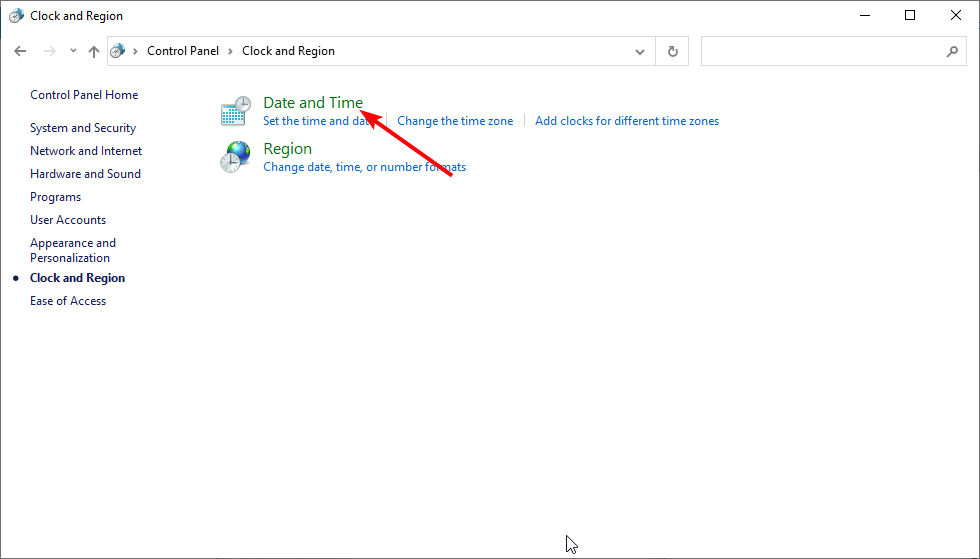Viewport: 980px width, 559px height.
Task: Select Clock and Region in the breadcrumb
Action: (288, 51)
